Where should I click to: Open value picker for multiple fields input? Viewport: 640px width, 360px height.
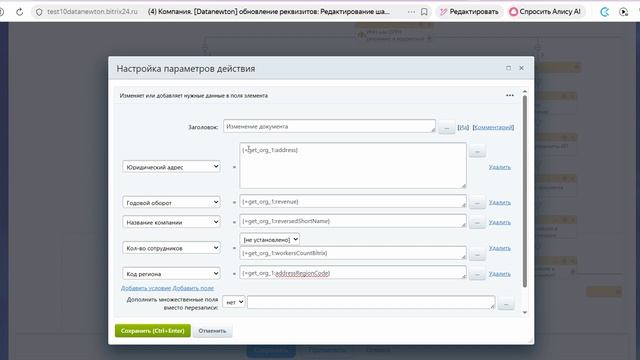pyautogui.click(x=506, y=304)
